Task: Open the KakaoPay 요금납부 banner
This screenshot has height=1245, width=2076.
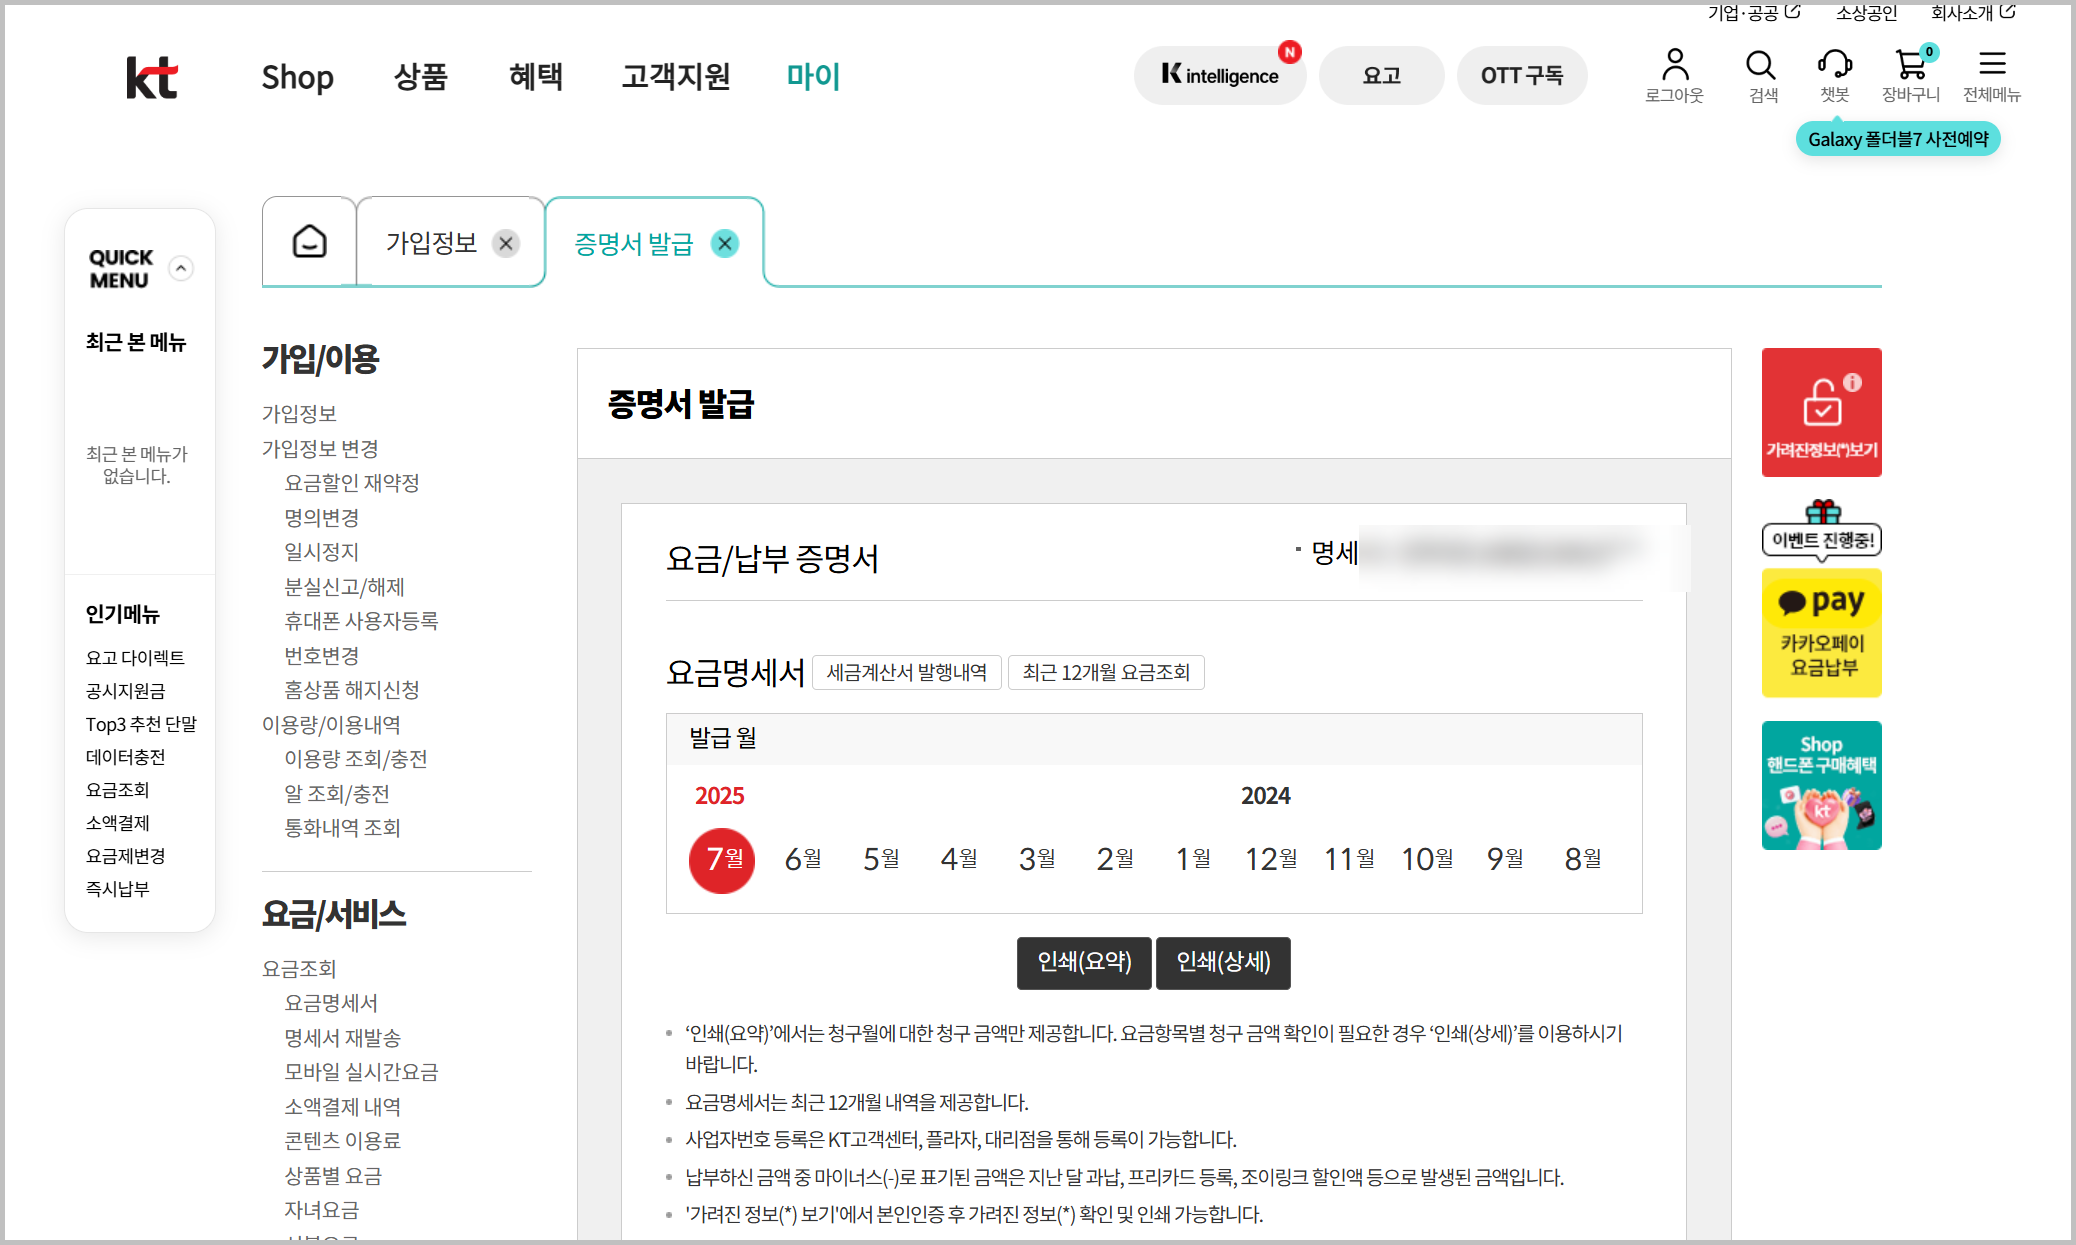Action: [1821, 633]
